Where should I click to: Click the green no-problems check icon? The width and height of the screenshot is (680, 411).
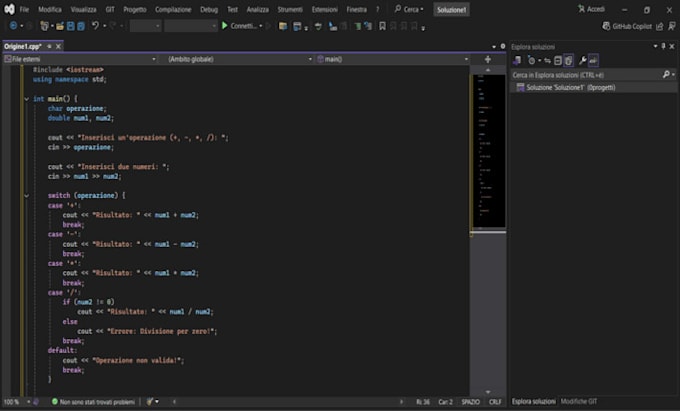(55, 402)
